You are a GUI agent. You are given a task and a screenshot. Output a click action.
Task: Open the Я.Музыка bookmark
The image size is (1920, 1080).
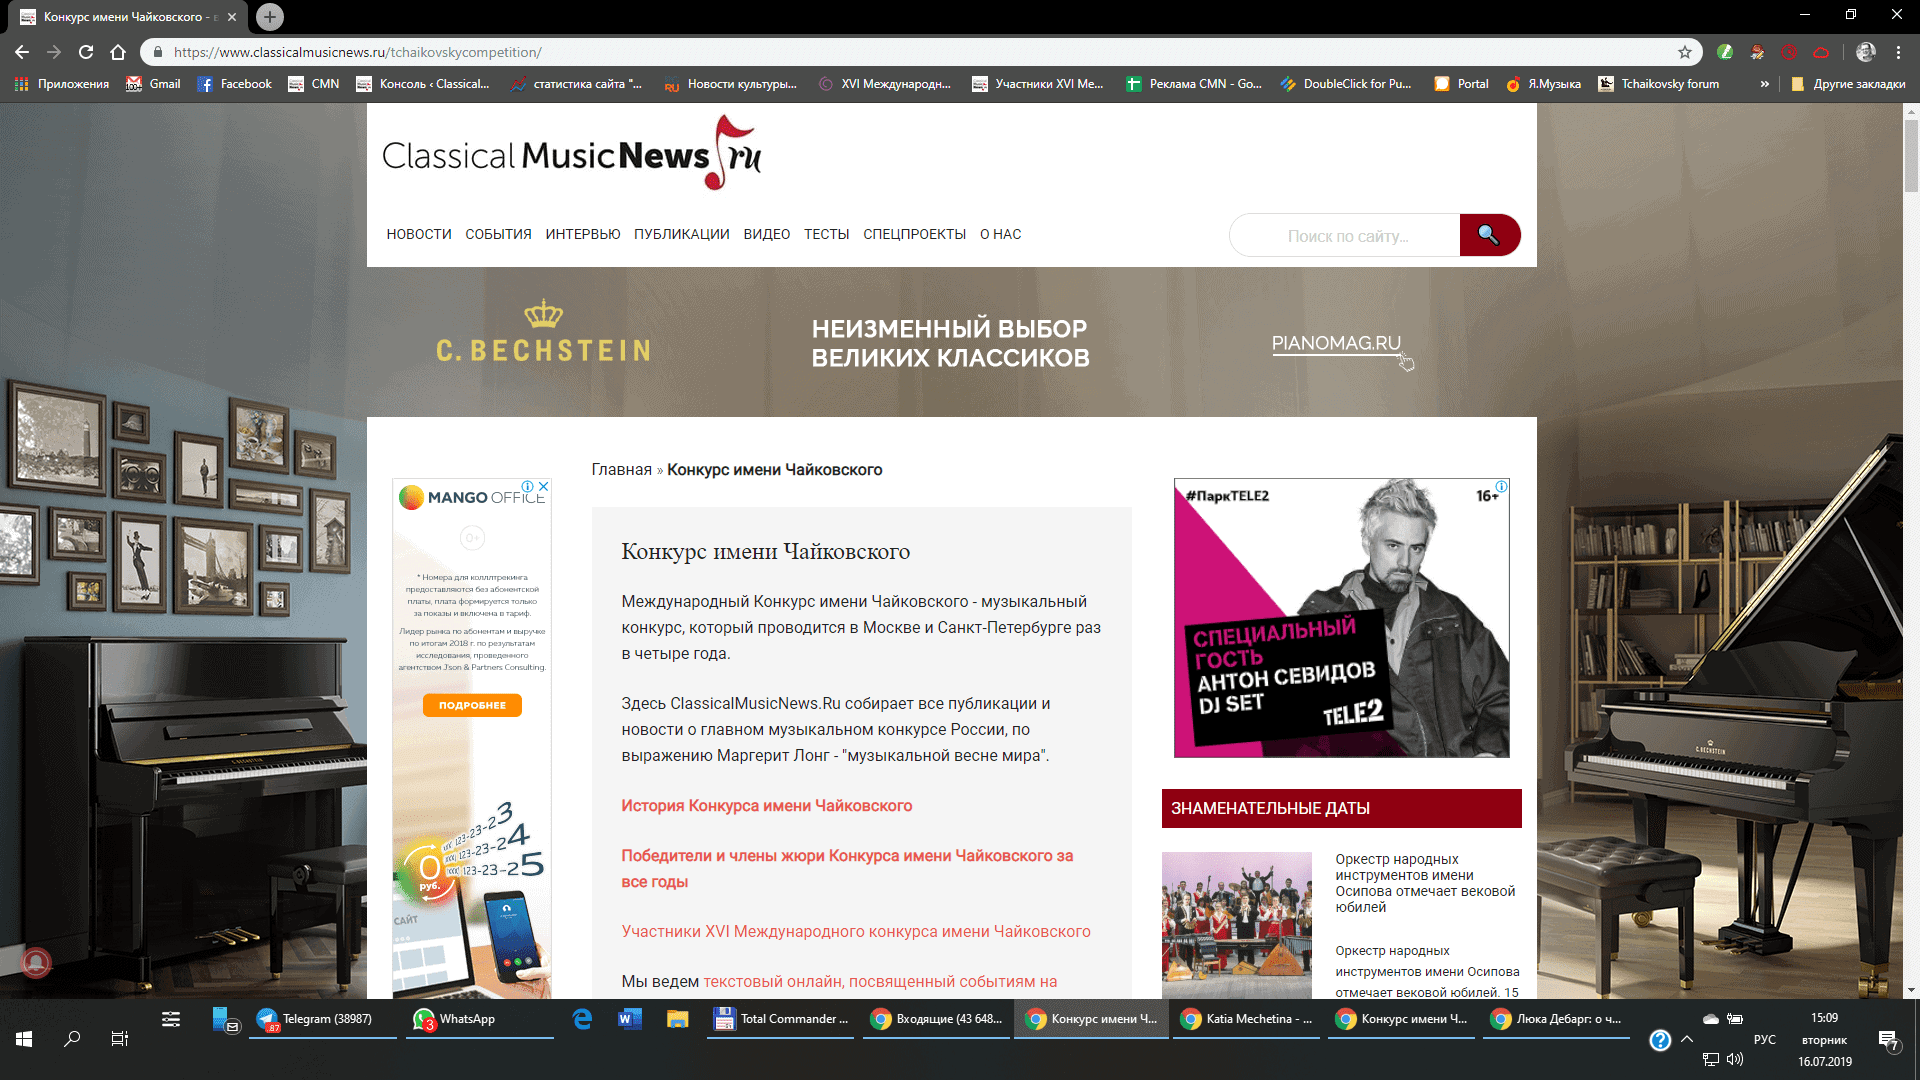pyautogui.click(x=1543, y=84)
